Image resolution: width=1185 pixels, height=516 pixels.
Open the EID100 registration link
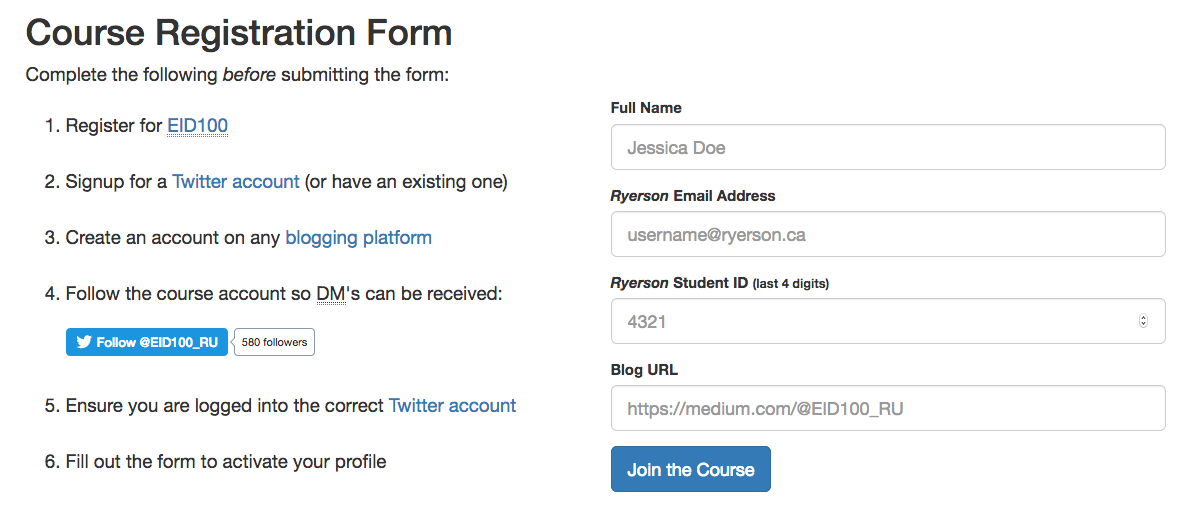pos(197,126)
